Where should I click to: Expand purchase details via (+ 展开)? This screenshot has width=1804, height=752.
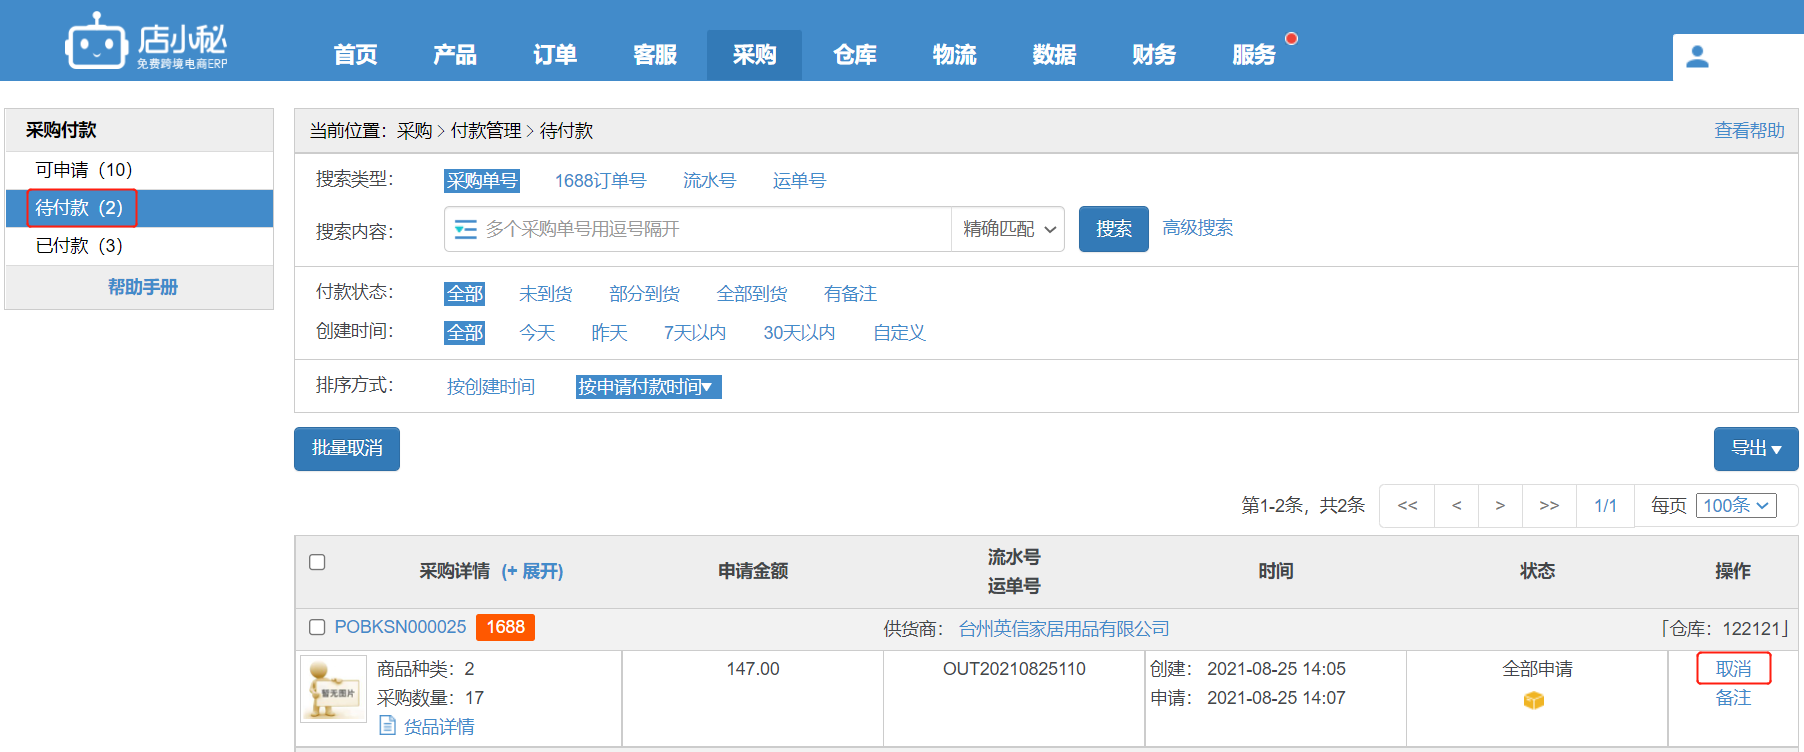pyautogui.click(x=532, y=571)
